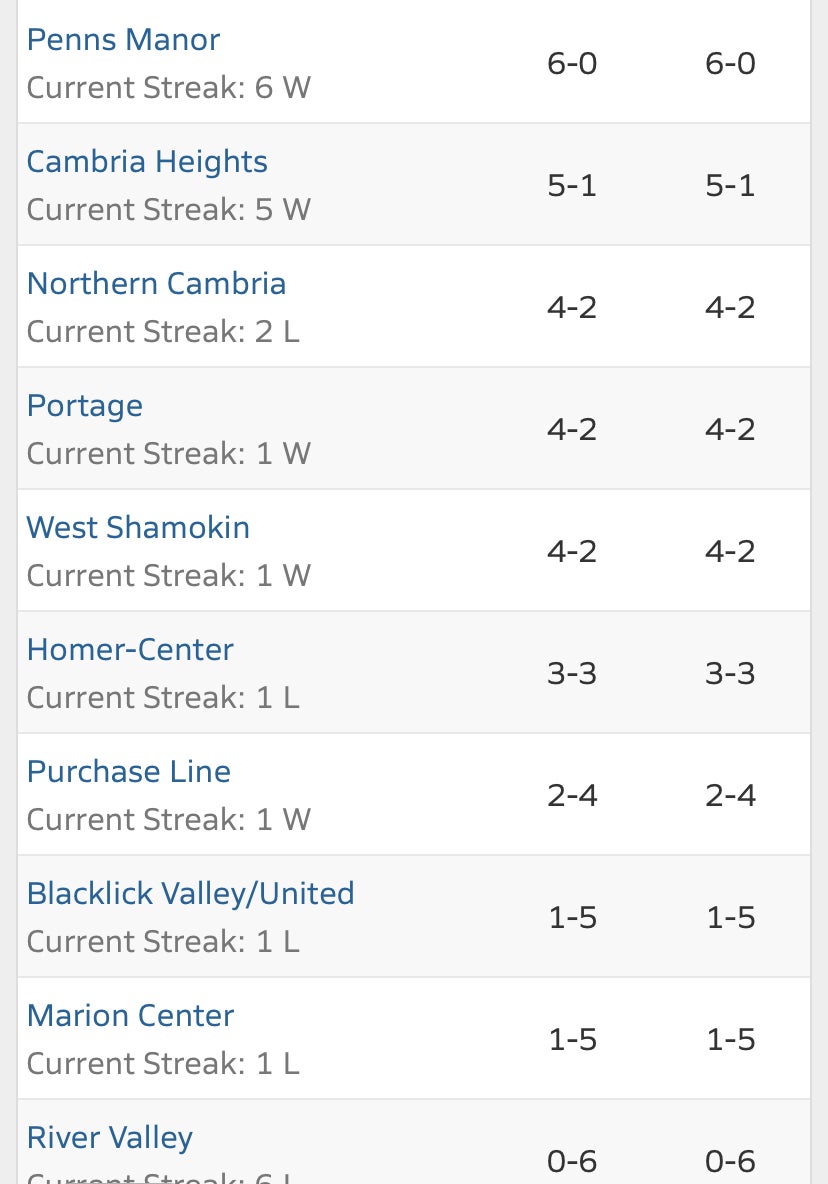
Task: Open the Blacklick Valley/United team link
Action: click(x=191, y=894)
